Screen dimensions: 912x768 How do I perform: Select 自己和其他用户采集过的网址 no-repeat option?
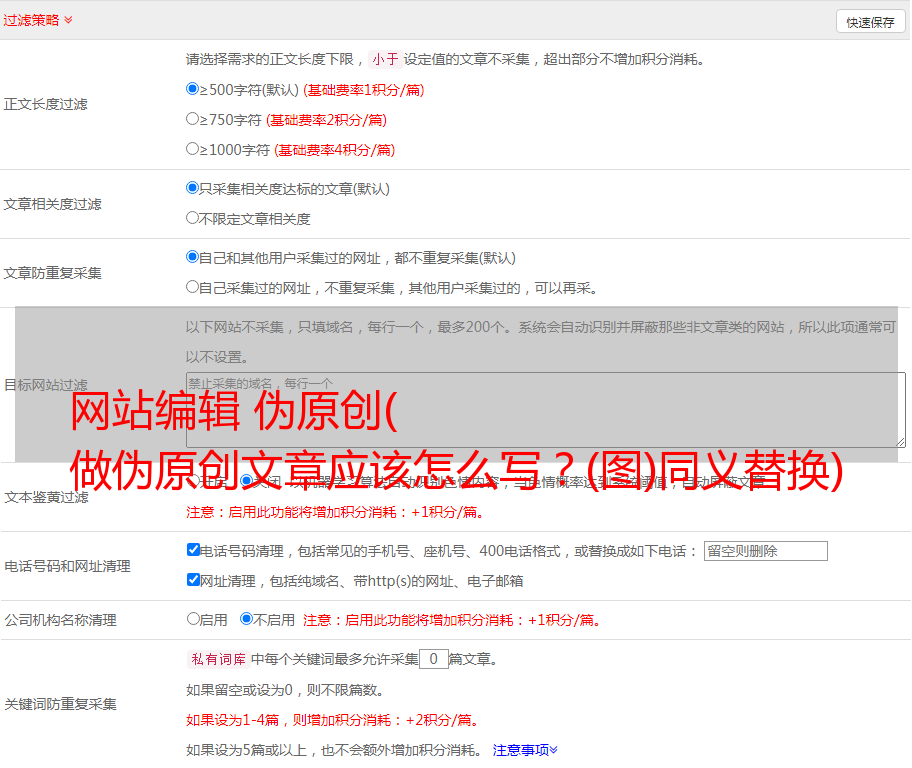(x=193, y=257)
